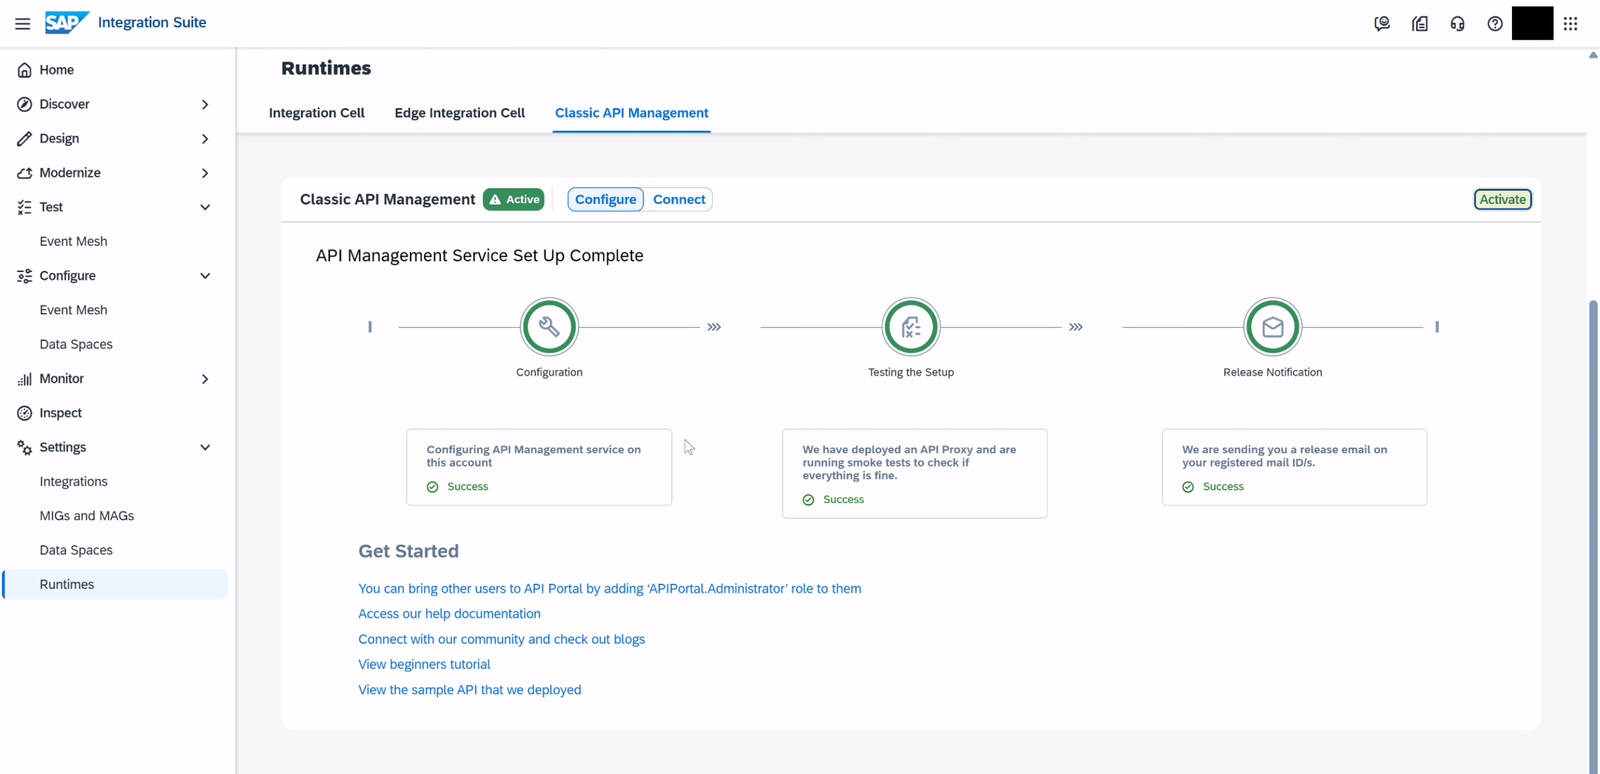Open MIGs and MAGs settings
1600x774 pixels.
[x=86, y=516]
